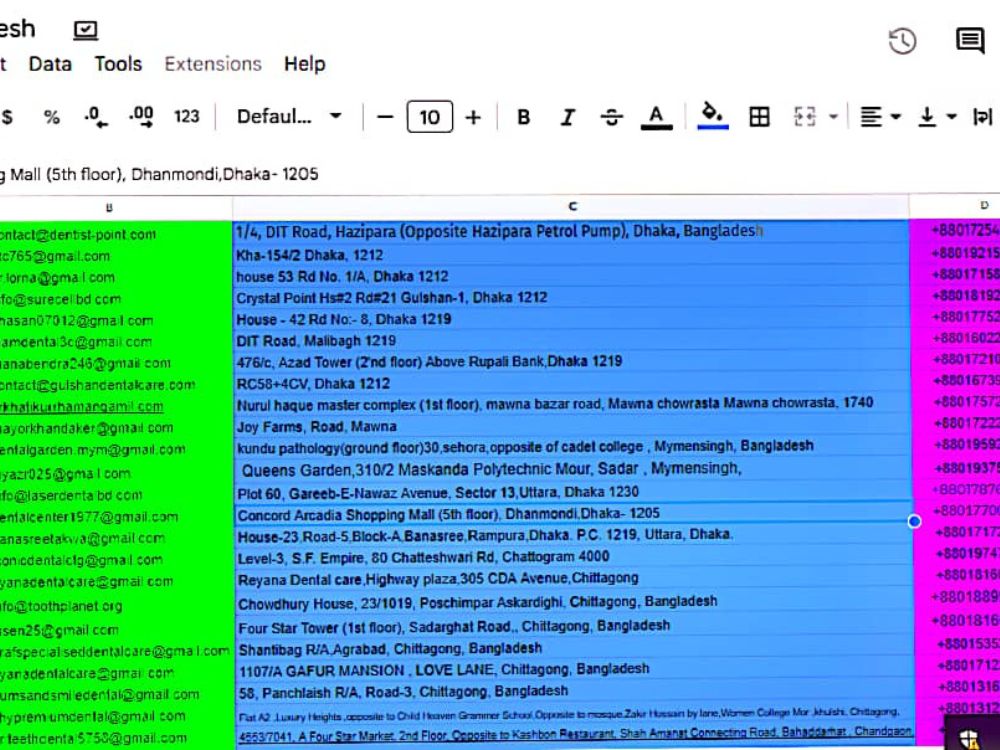Select cell 'kundu pathology(ground floor)'

point(571,446)
